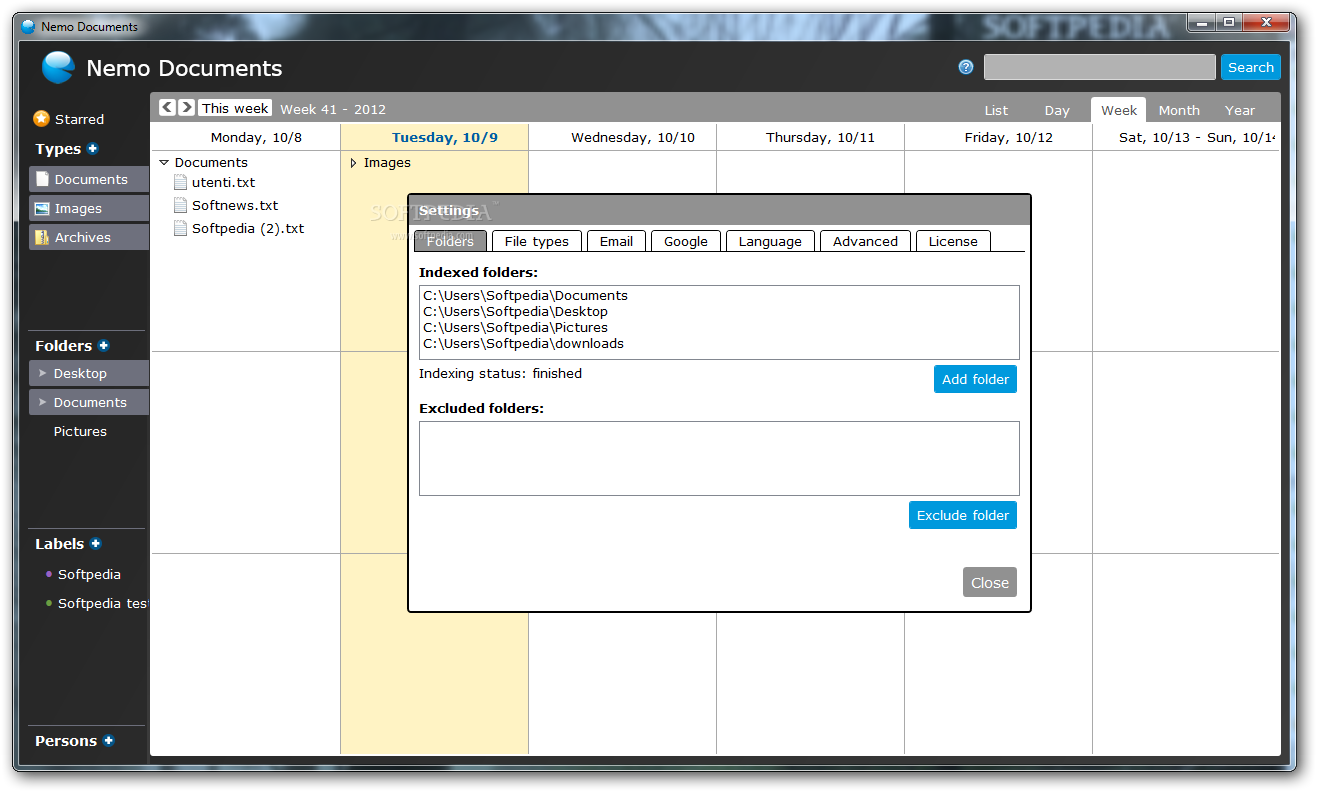This screenshot has height=792, width=1317.
Task: Click the Softpedia (2).txt file icon
Action: (181, 228)
